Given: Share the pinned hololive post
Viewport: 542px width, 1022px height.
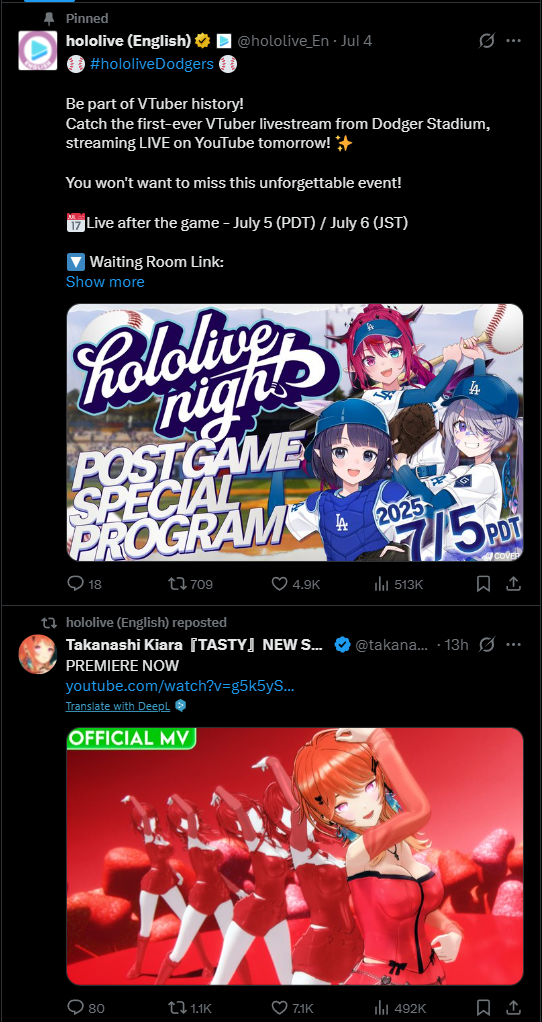Looking at the screenshot, I should [513, 583].
